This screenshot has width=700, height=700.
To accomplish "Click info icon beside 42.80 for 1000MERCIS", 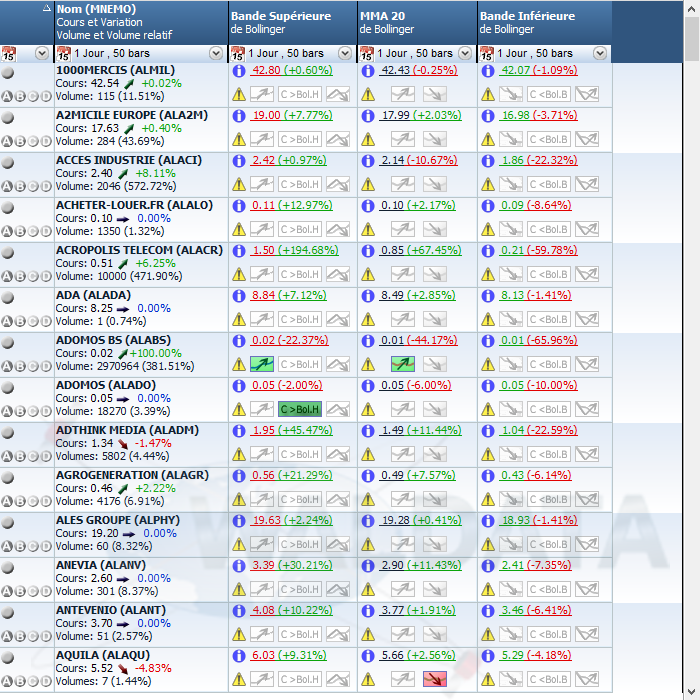I will tap(239, 71).
